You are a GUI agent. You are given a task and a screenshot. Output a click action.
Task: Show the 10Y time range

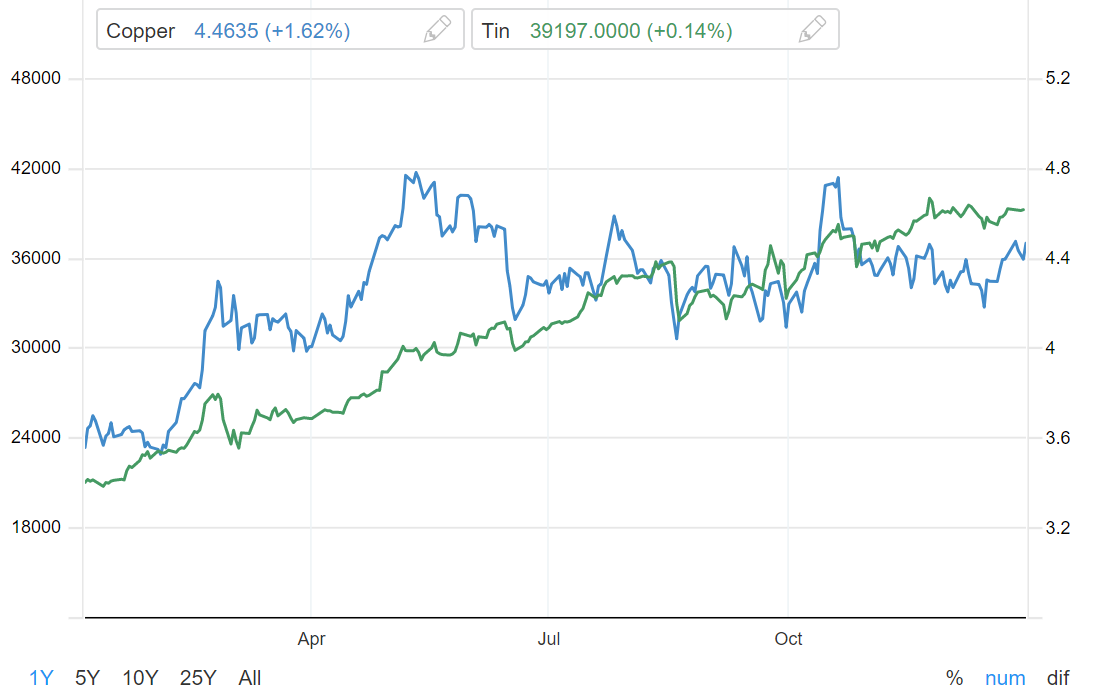point(140,678)
